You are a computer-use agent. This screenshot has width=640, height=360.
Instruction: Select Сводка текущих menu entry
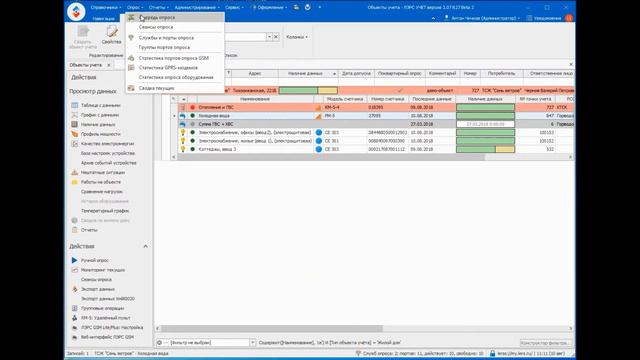(x=175, y=88)
